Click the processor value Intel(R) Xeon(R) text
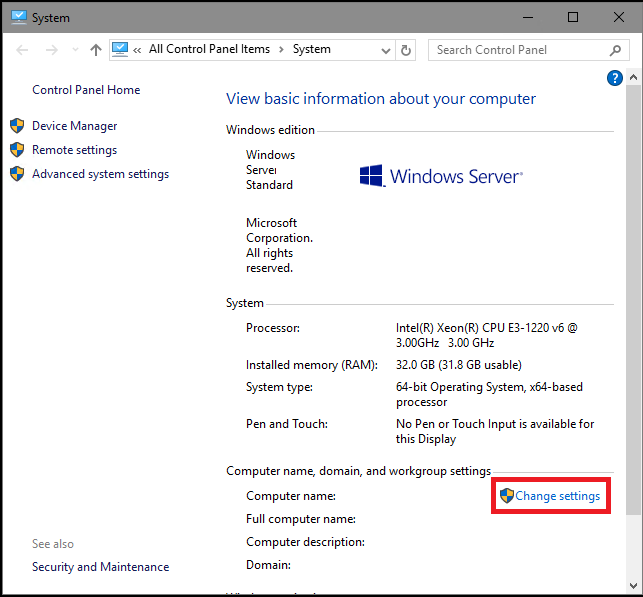 (486, 335)
